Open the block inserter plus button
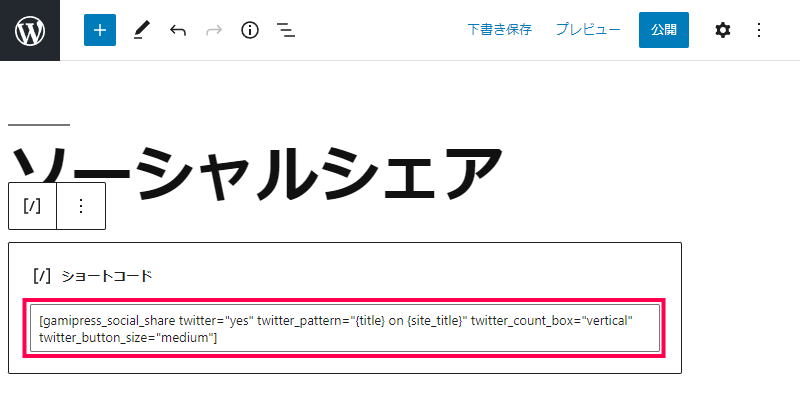Screen dimensions: 800x409 point(100,30)
